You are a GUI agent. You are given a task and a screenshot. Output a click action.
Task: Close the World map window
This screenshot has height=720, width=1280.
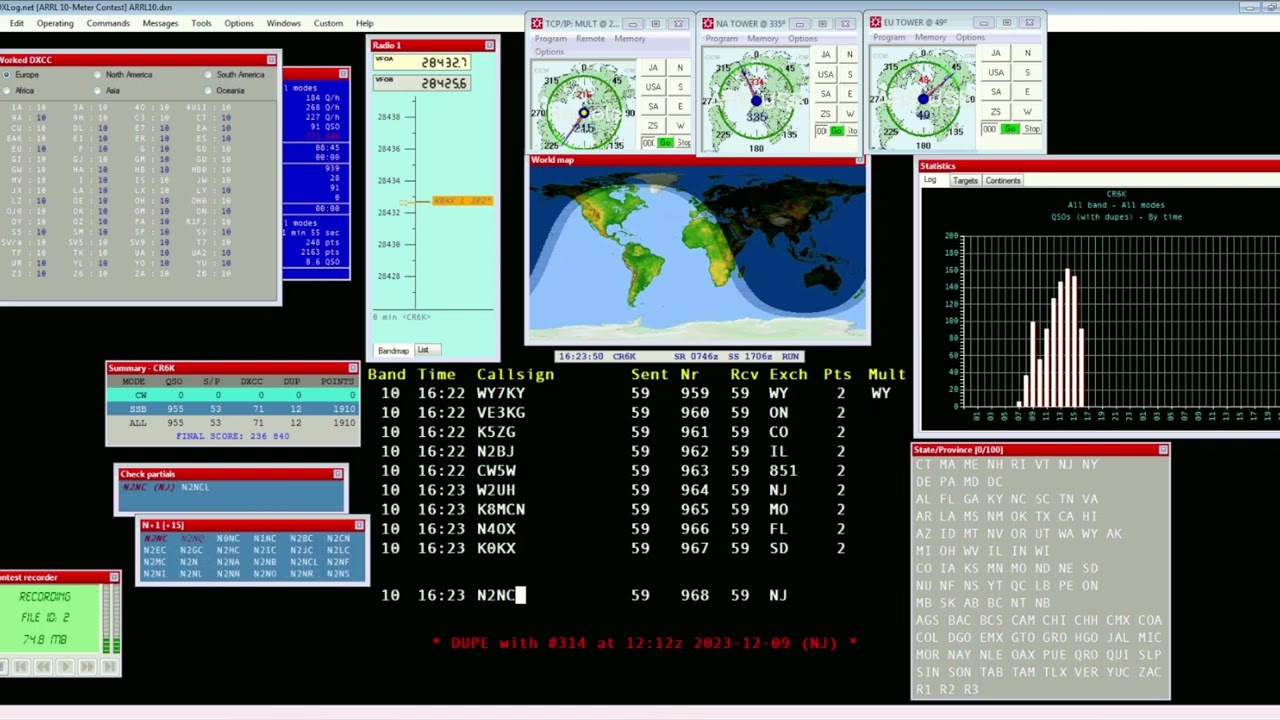(x=860, y=160)
